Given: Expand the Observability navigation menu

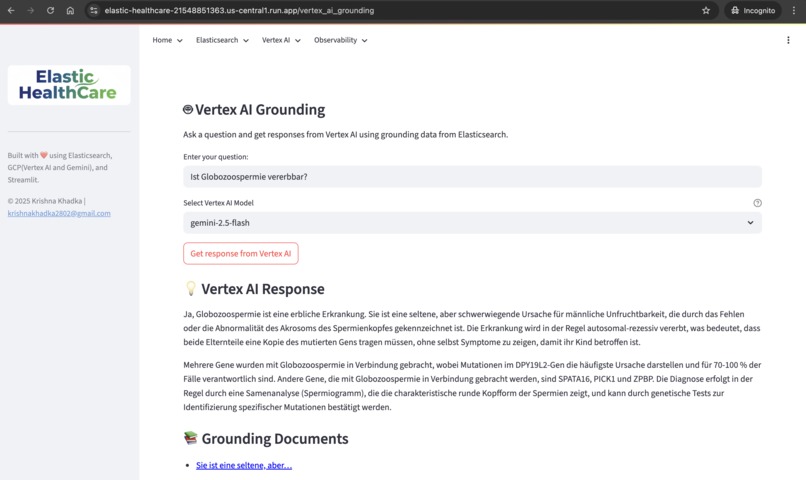Looking at the screenshot, I should click(x=340, y=40).
